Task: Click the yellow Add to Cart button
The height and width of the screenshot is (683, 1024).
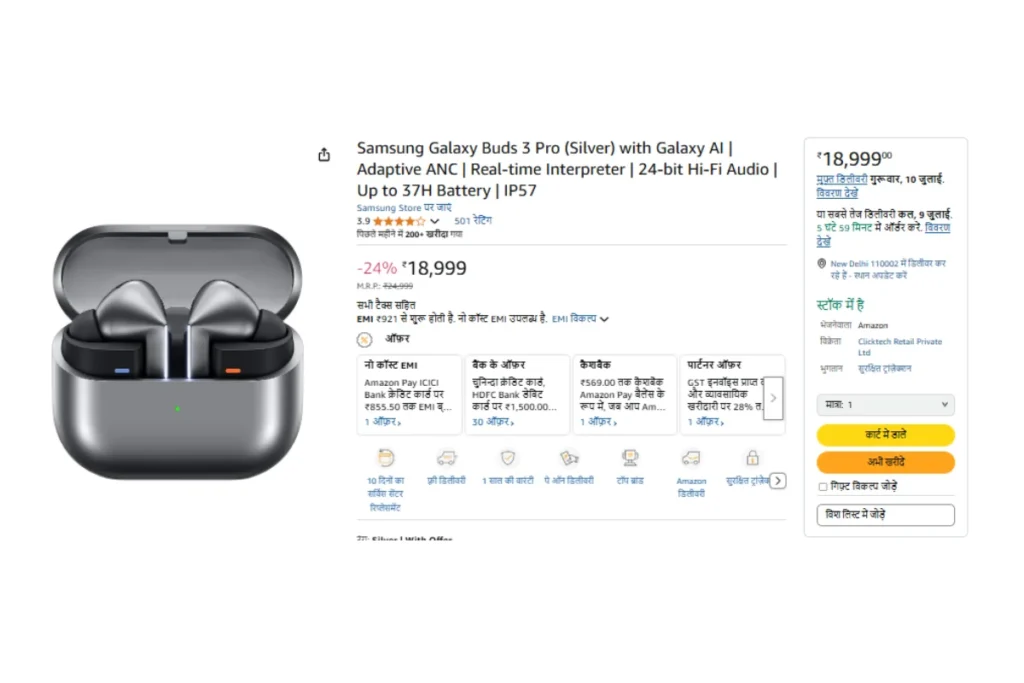Action: pyautogui.click(x=885, y=435)
